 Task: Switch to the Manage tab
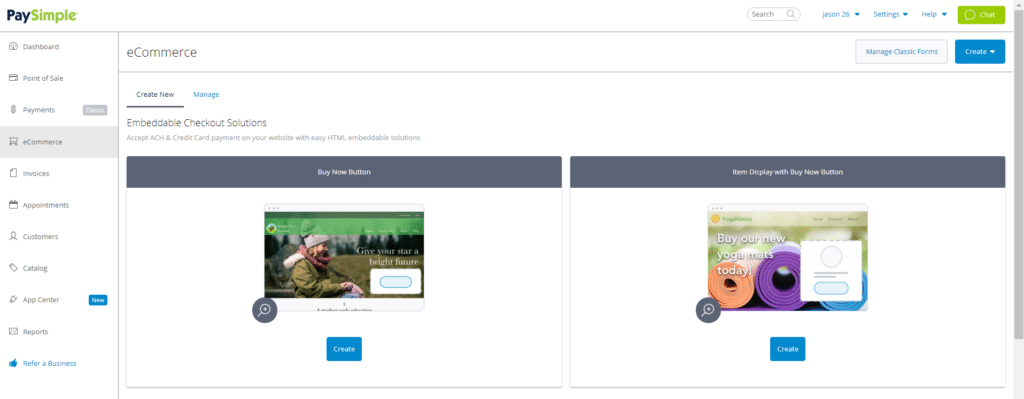206,95
